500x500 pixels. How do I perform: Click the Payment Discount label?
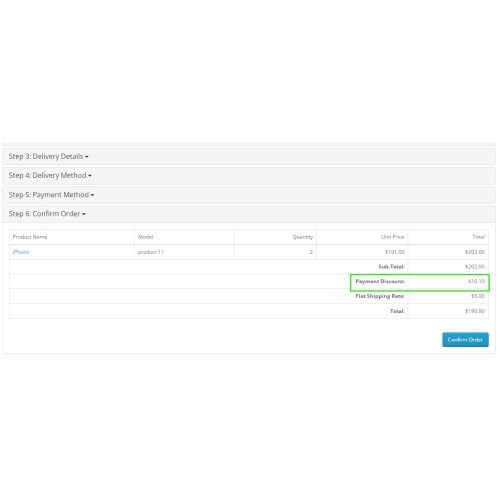[x=380, y=281]
